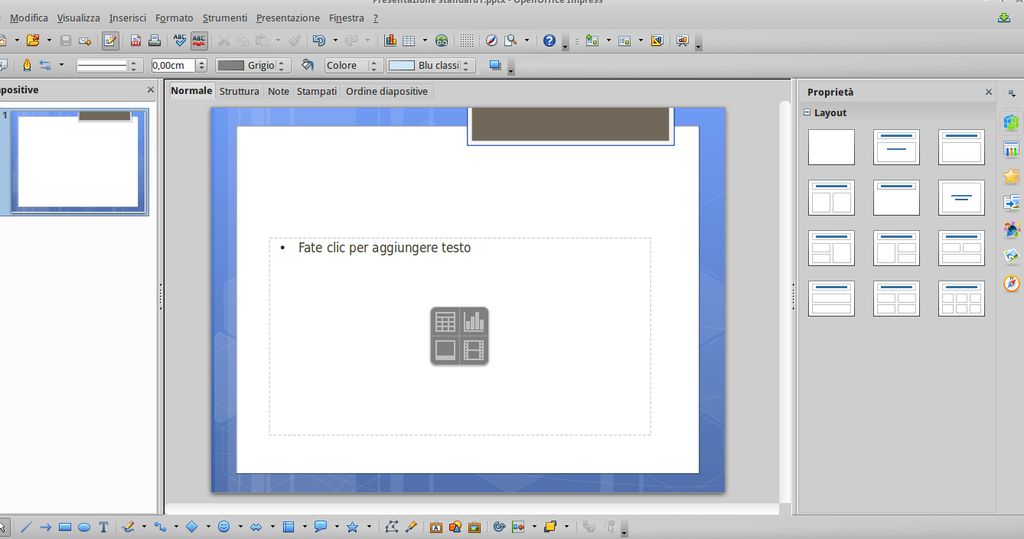1024x539 pixels.
Task: Open the Colore fill type dropdown
Action: click(x=353, y=65)
